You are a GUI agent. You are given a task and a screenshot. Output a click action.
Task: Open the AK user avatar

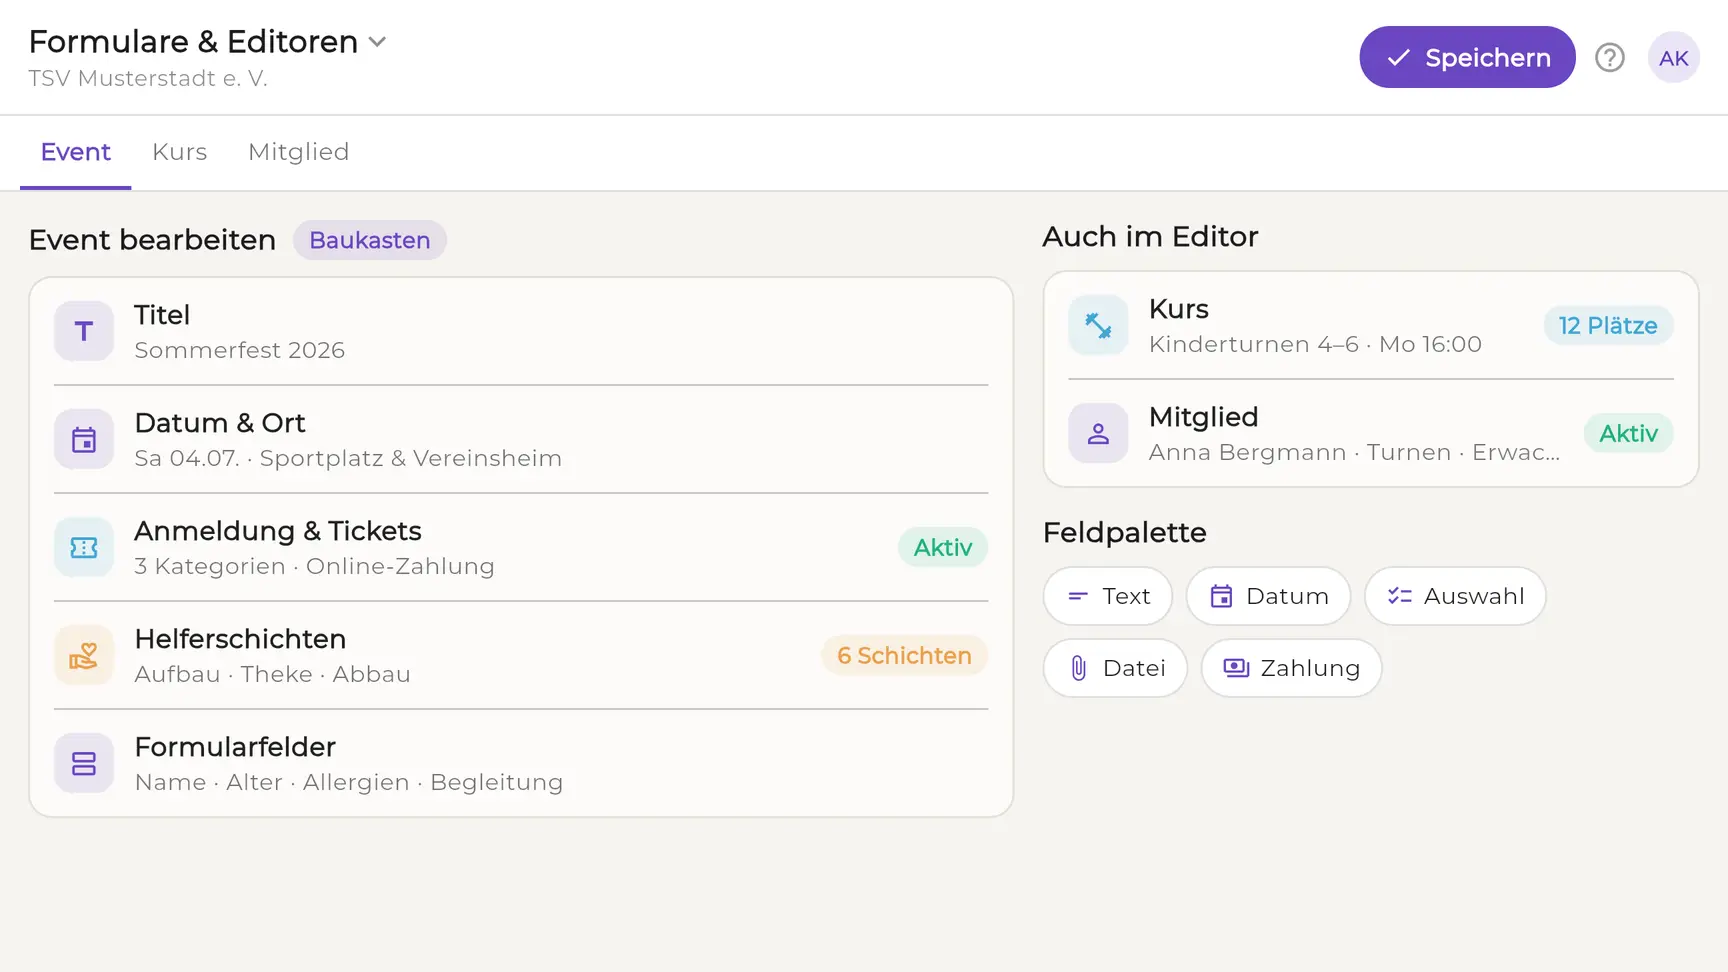(x=1674, y=58)
